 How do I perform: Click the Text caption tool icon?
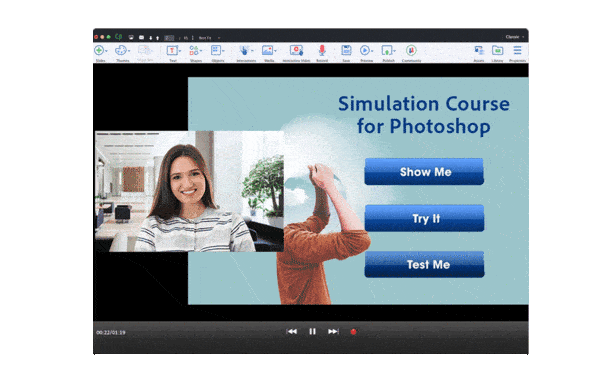(172, 50)
